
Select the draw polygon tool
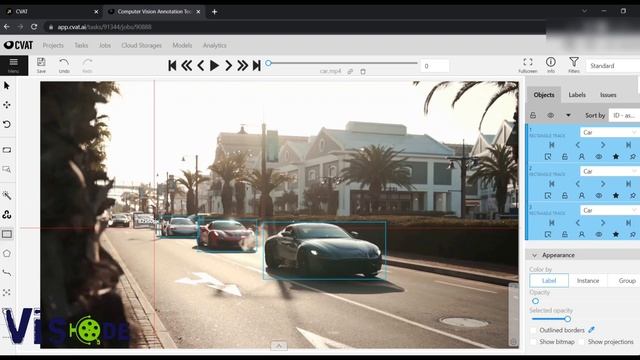(x=7, y=253)
